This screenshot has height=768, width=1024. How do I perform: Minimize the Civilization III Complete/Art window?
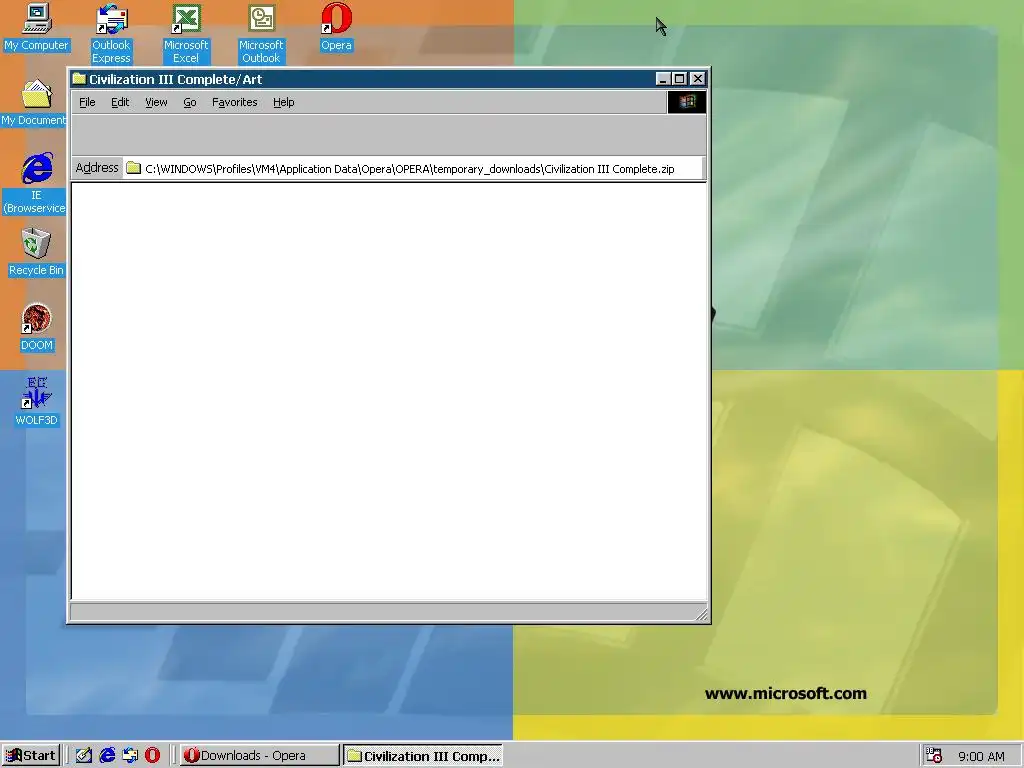(x=663, y=79)
